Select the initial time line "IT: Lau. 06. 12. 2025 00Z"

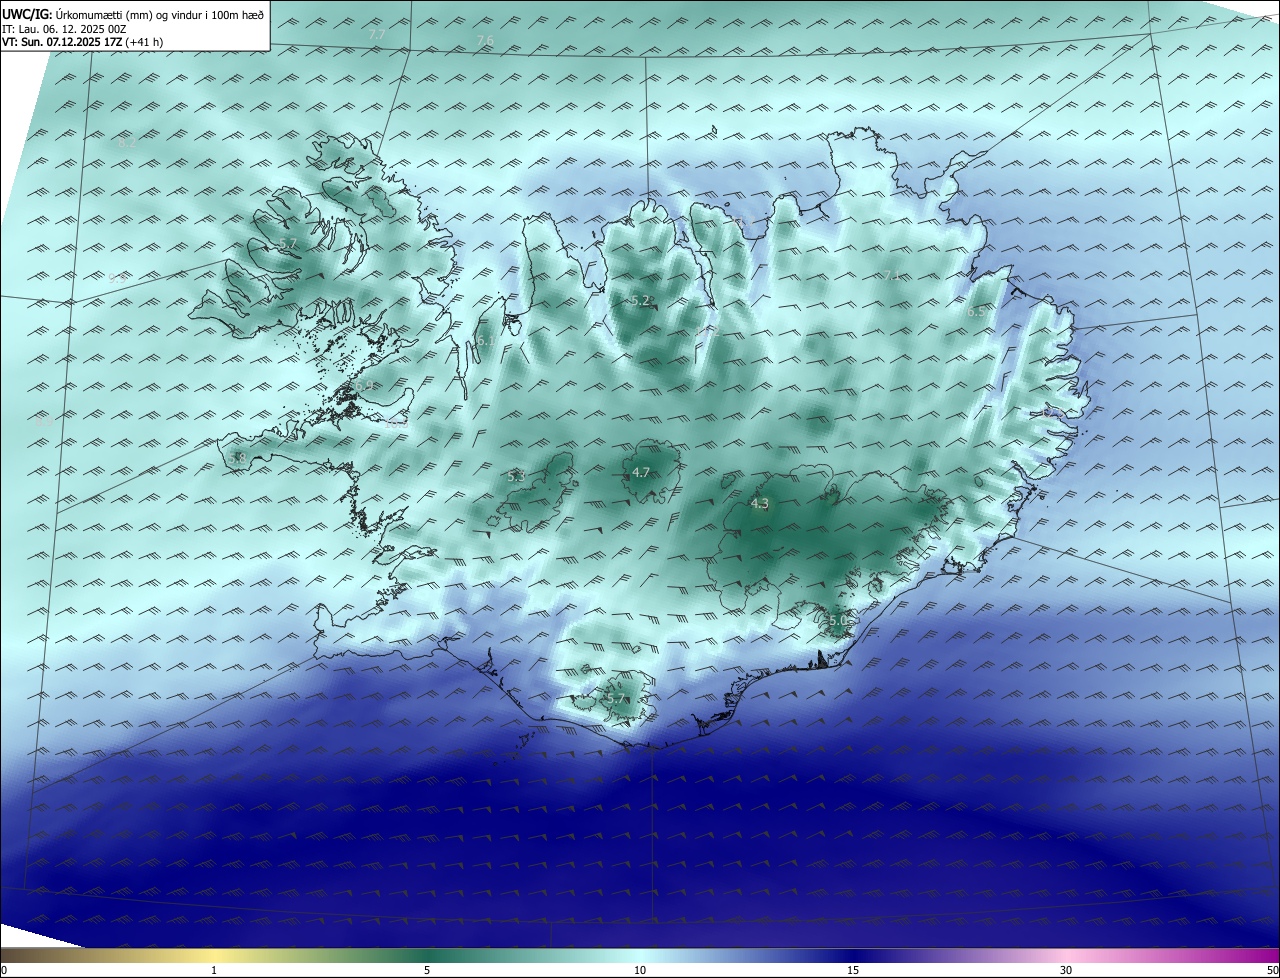click(x=64, y=29)
